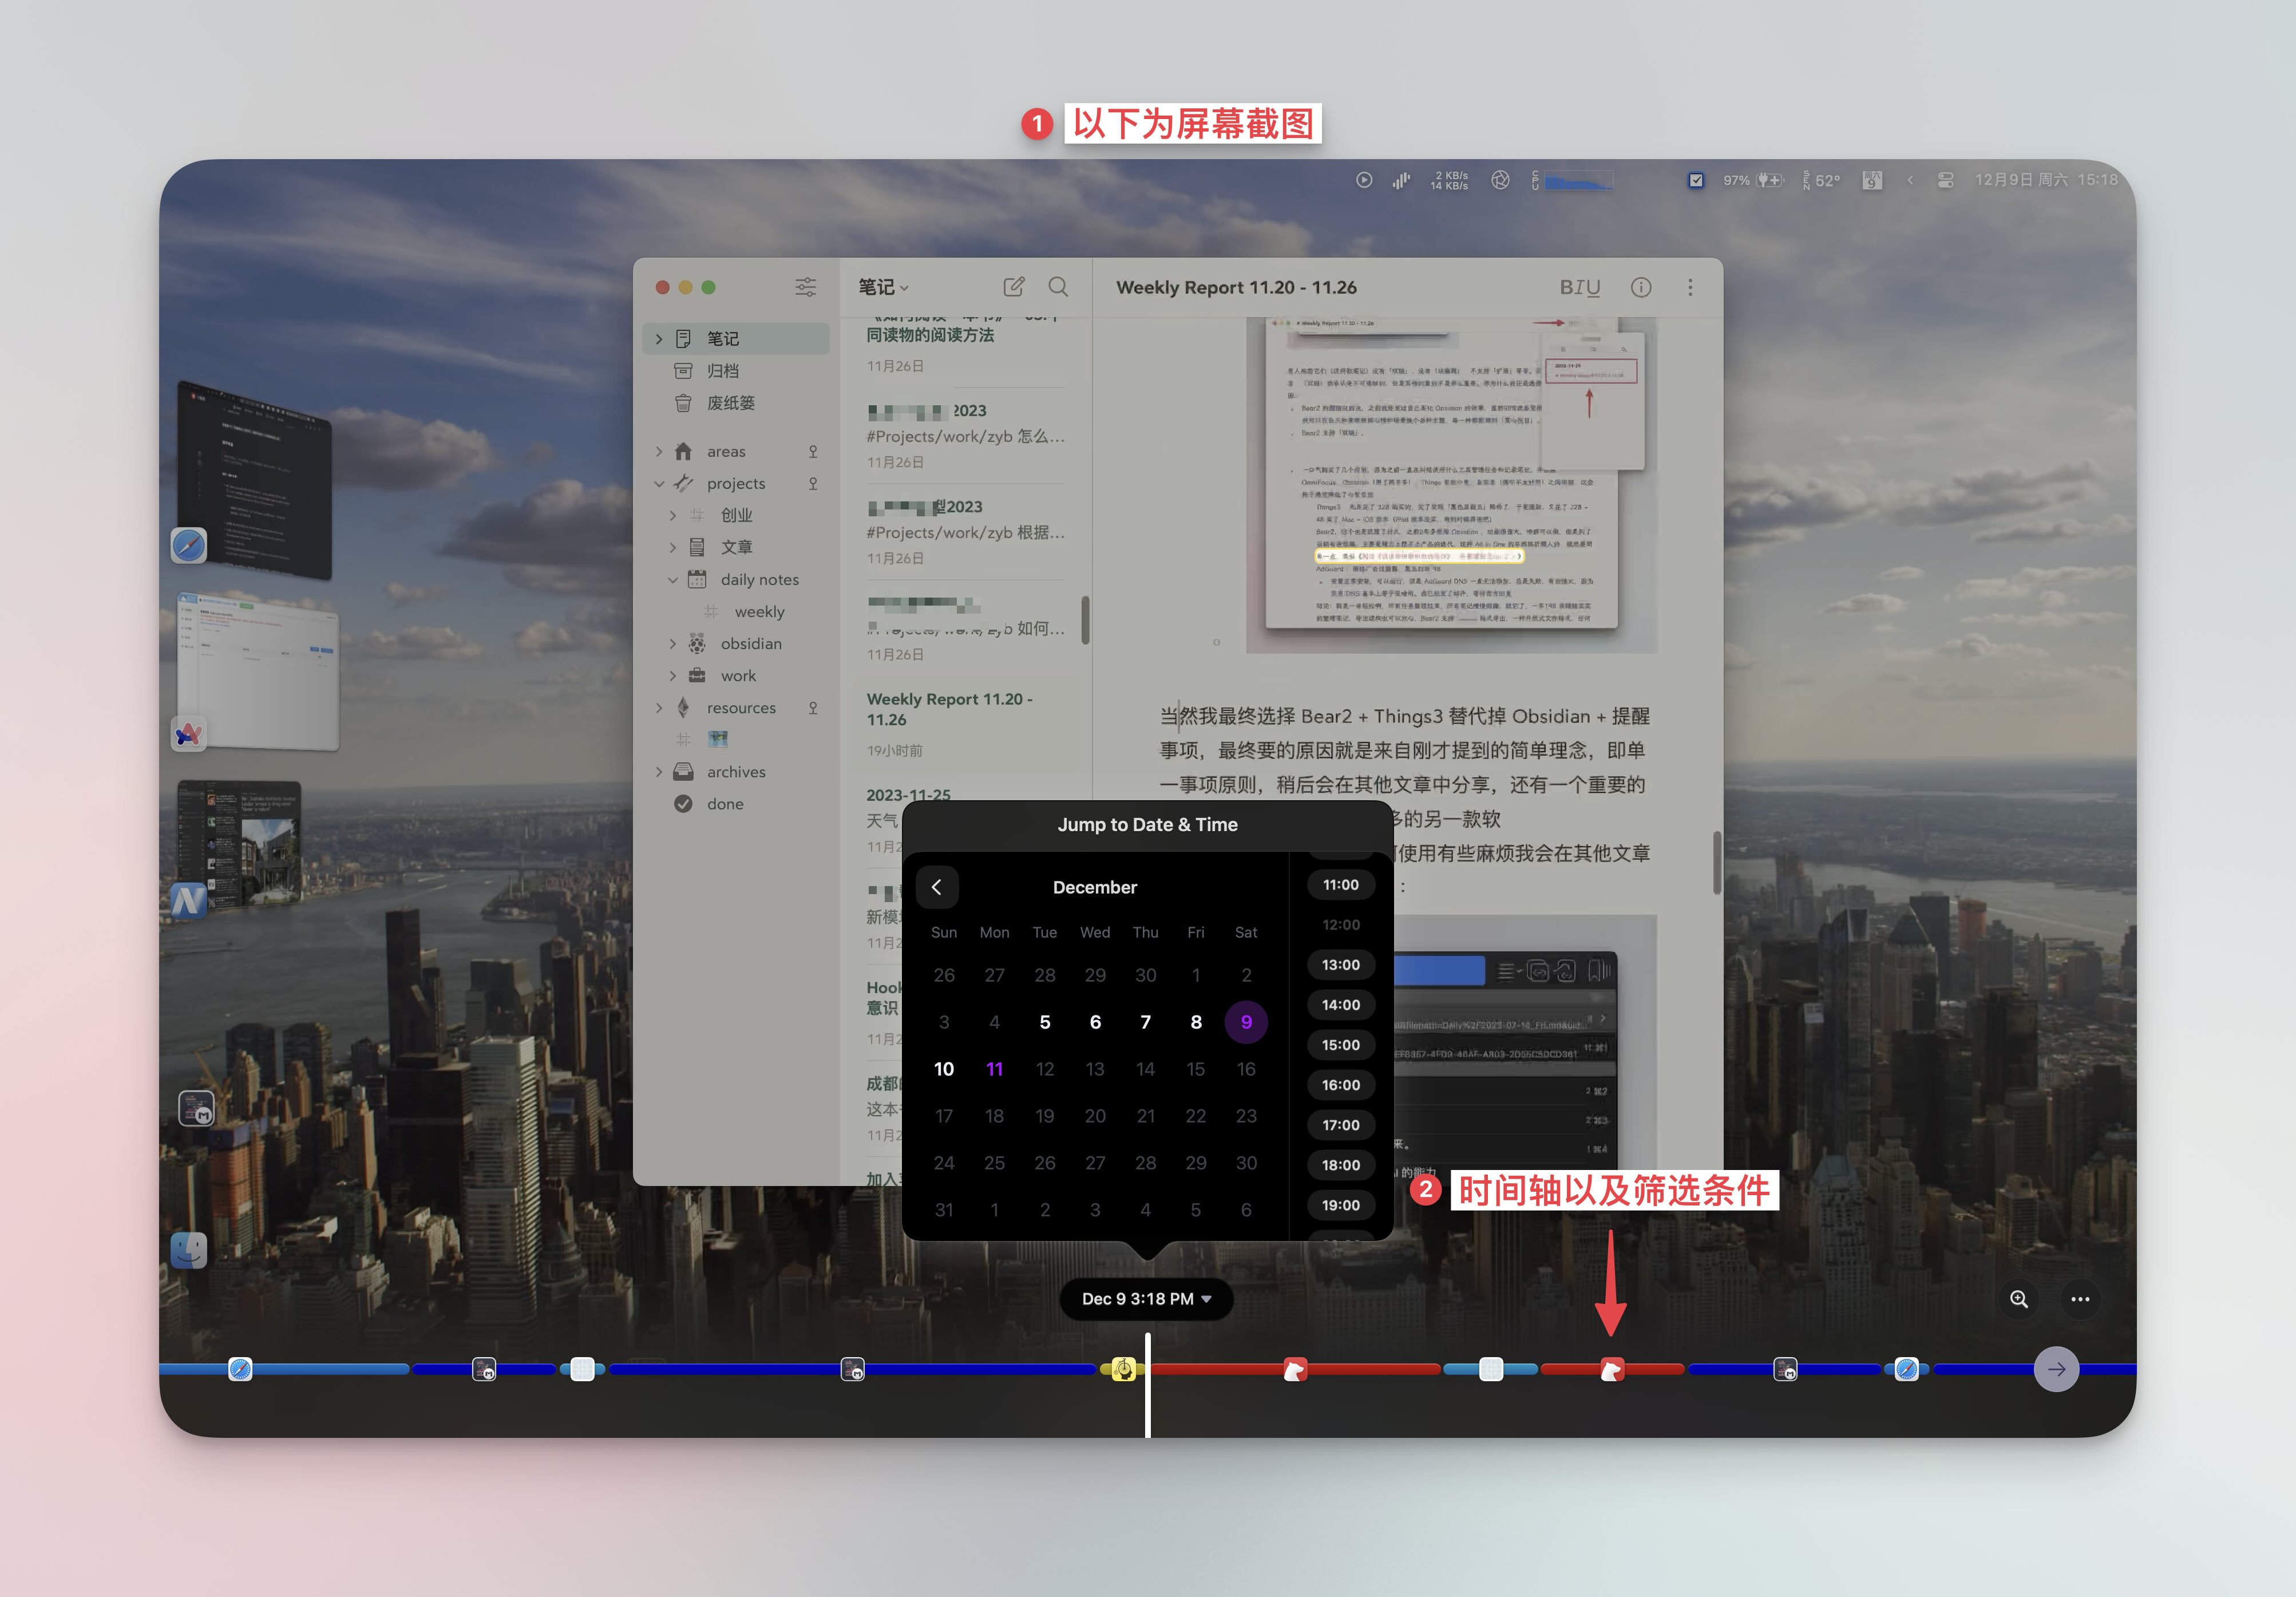Select December 10 in the calendar
This screenshot has height=1597, width=2296.
pyautogui.click(x=943, y=1068)
